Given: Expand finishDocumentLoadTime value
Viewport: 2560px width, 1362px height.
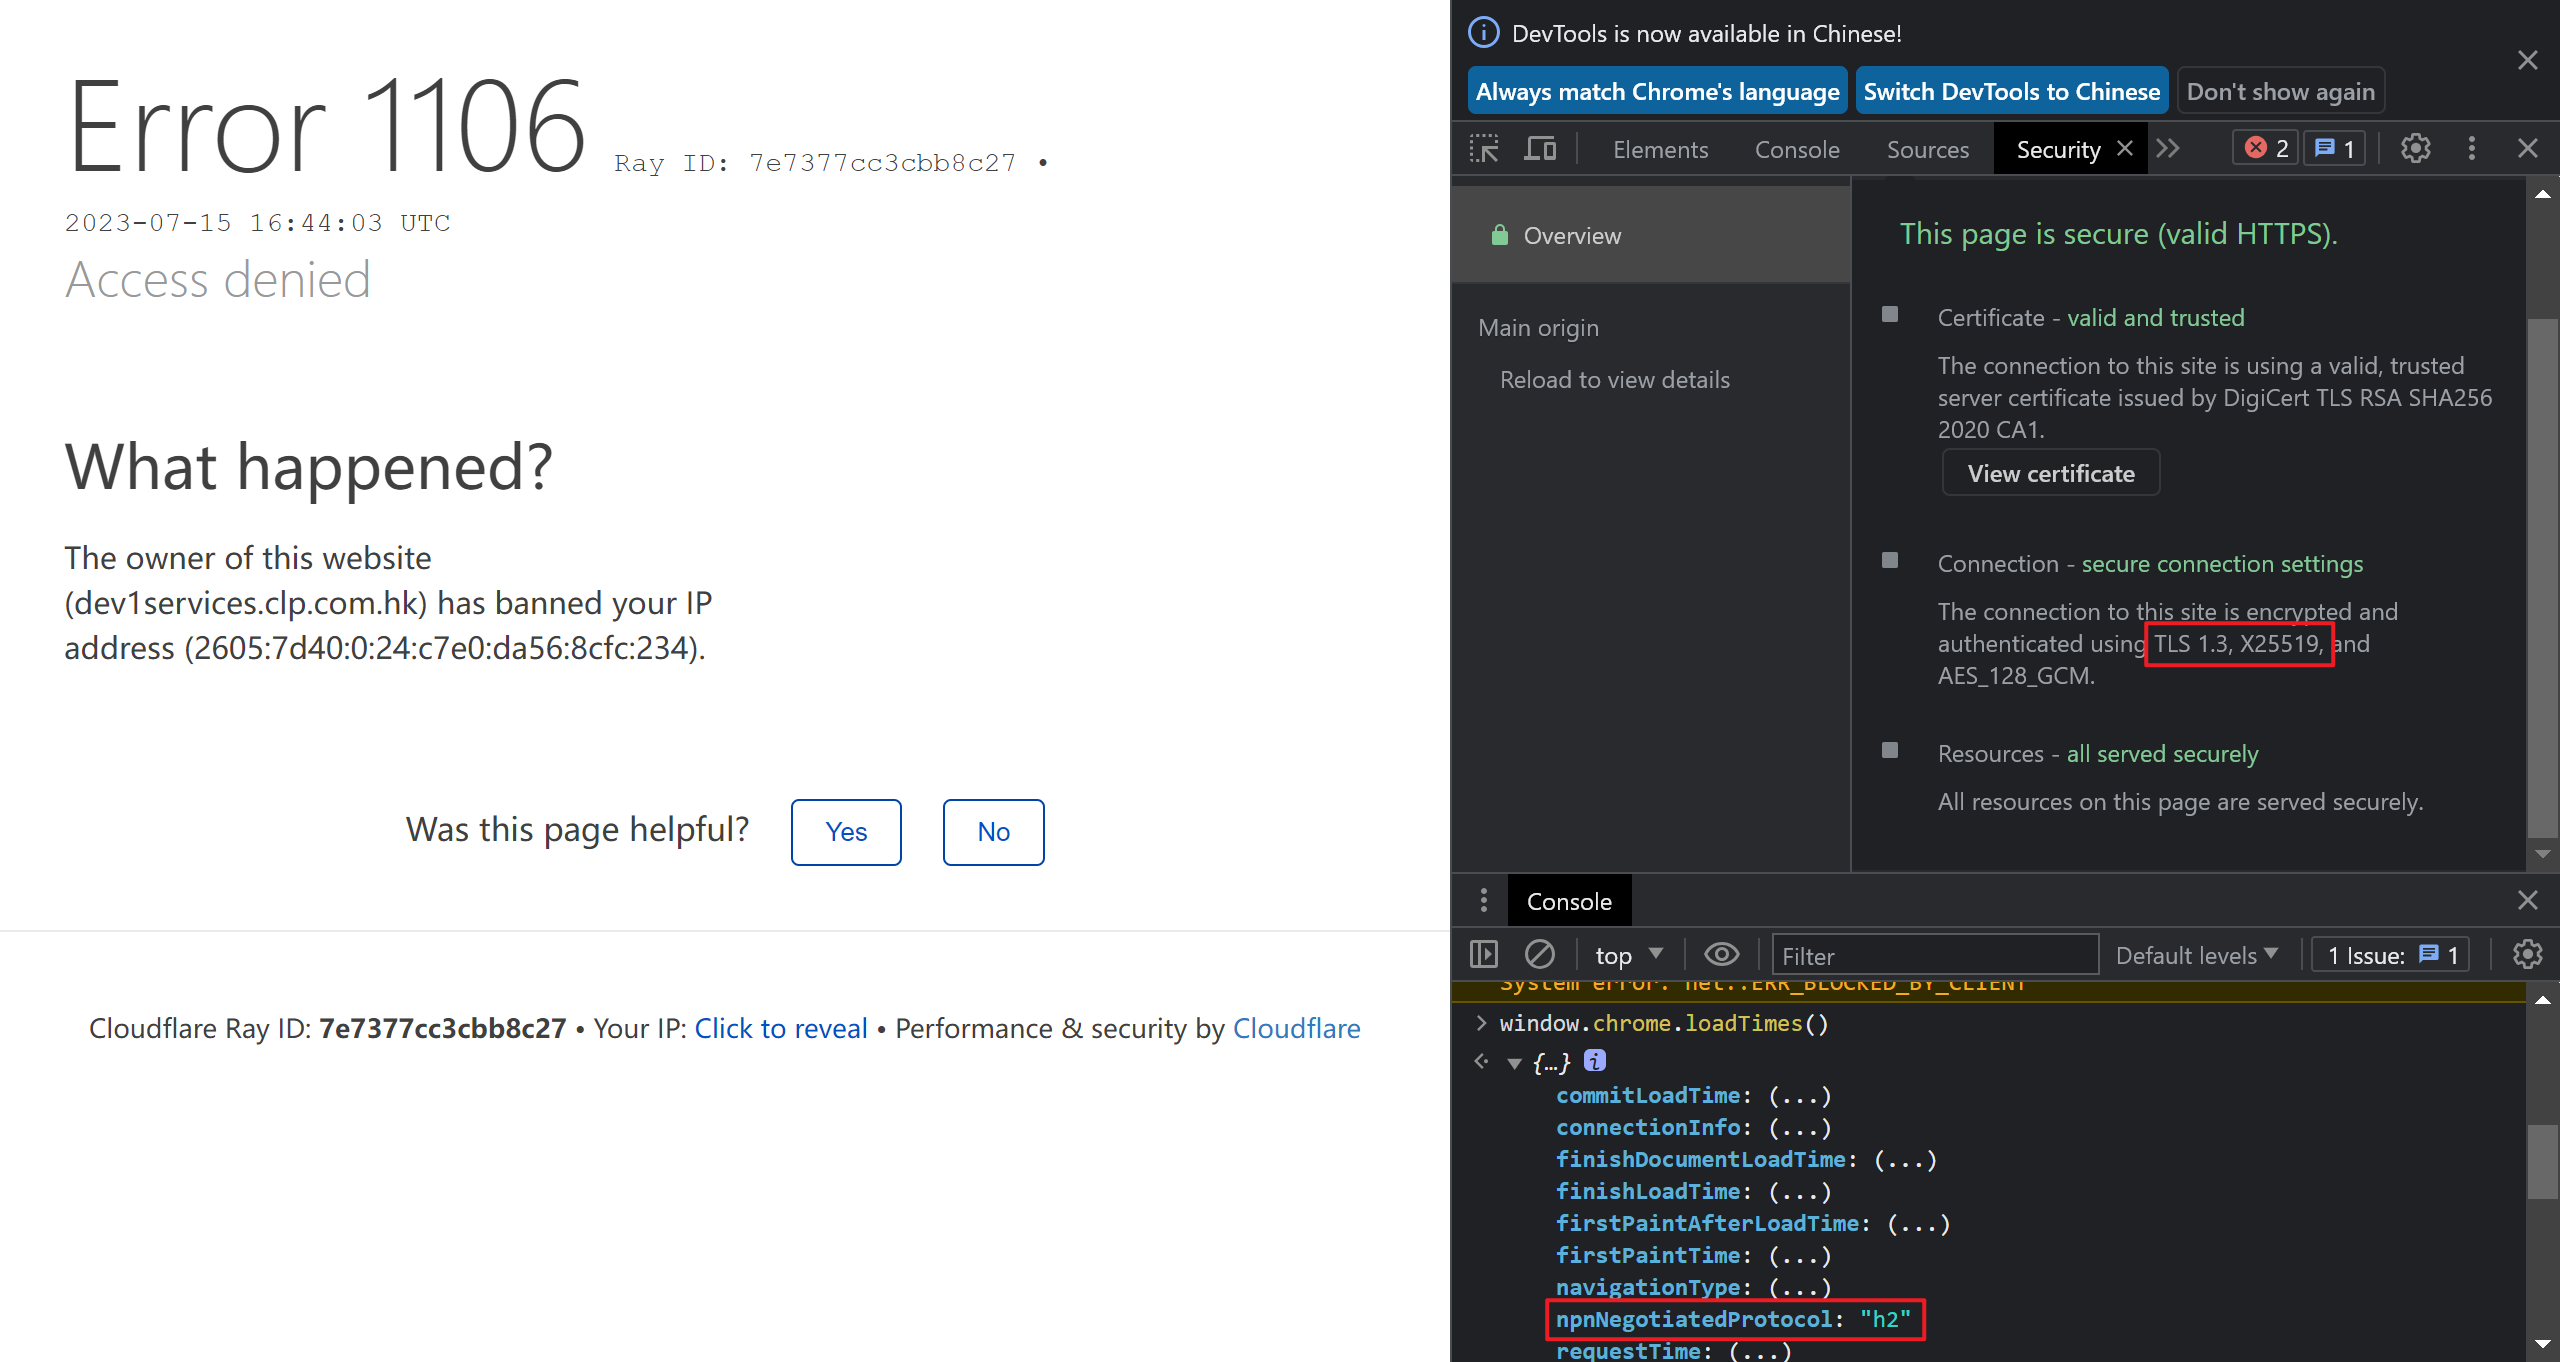Looking at the screenshot, I should (1906, 1159).
